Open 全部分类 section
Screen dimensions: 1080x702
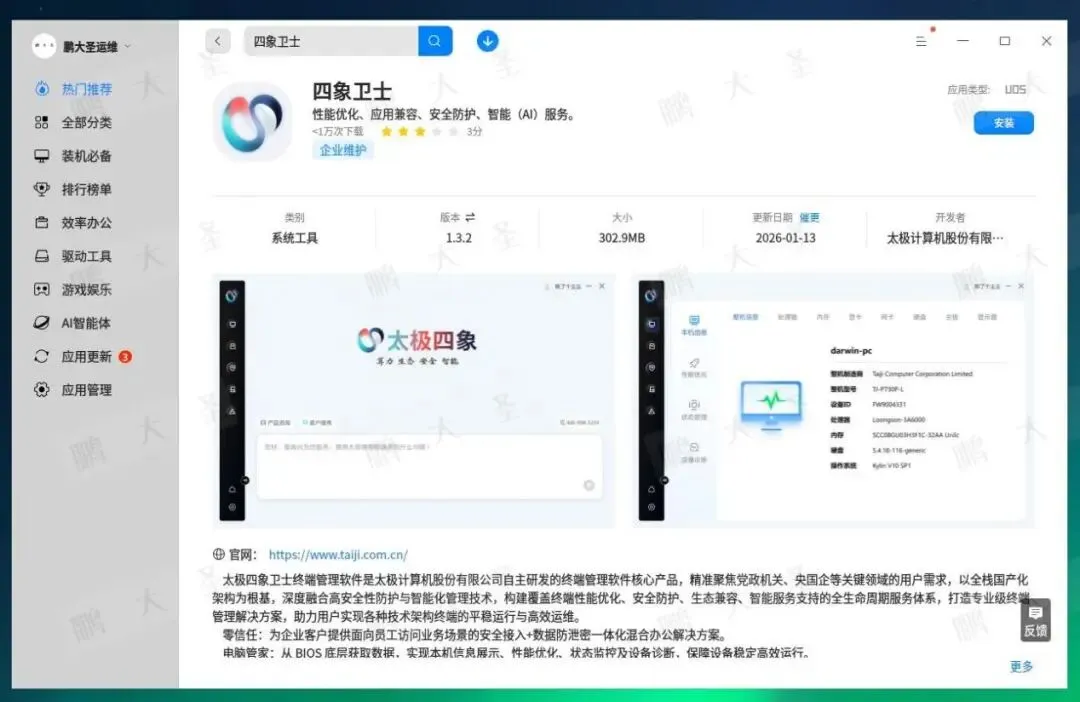[87, 123]
